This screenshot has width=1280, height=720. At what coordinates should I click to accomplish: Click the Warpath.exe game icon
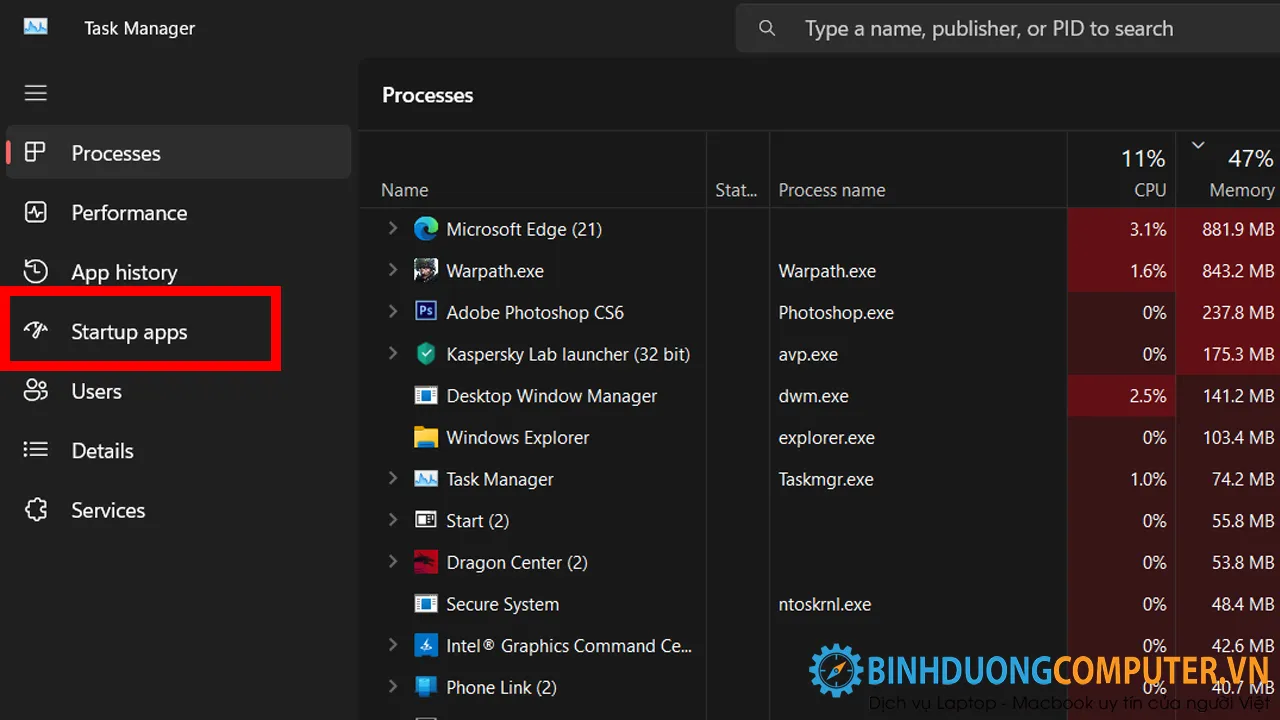[x=426, y=271]
